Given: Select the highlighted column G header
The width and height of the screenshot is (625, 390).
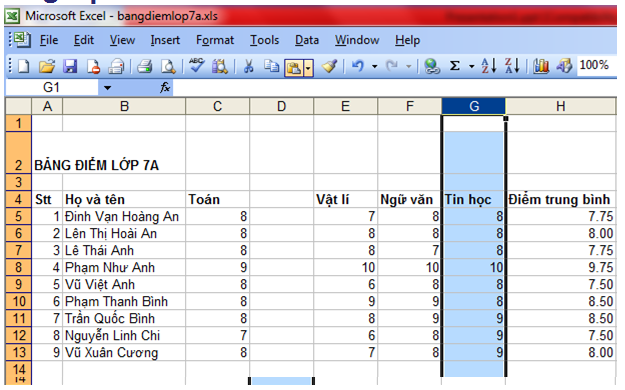Looking at the screenshot, I should coord(474,106).
